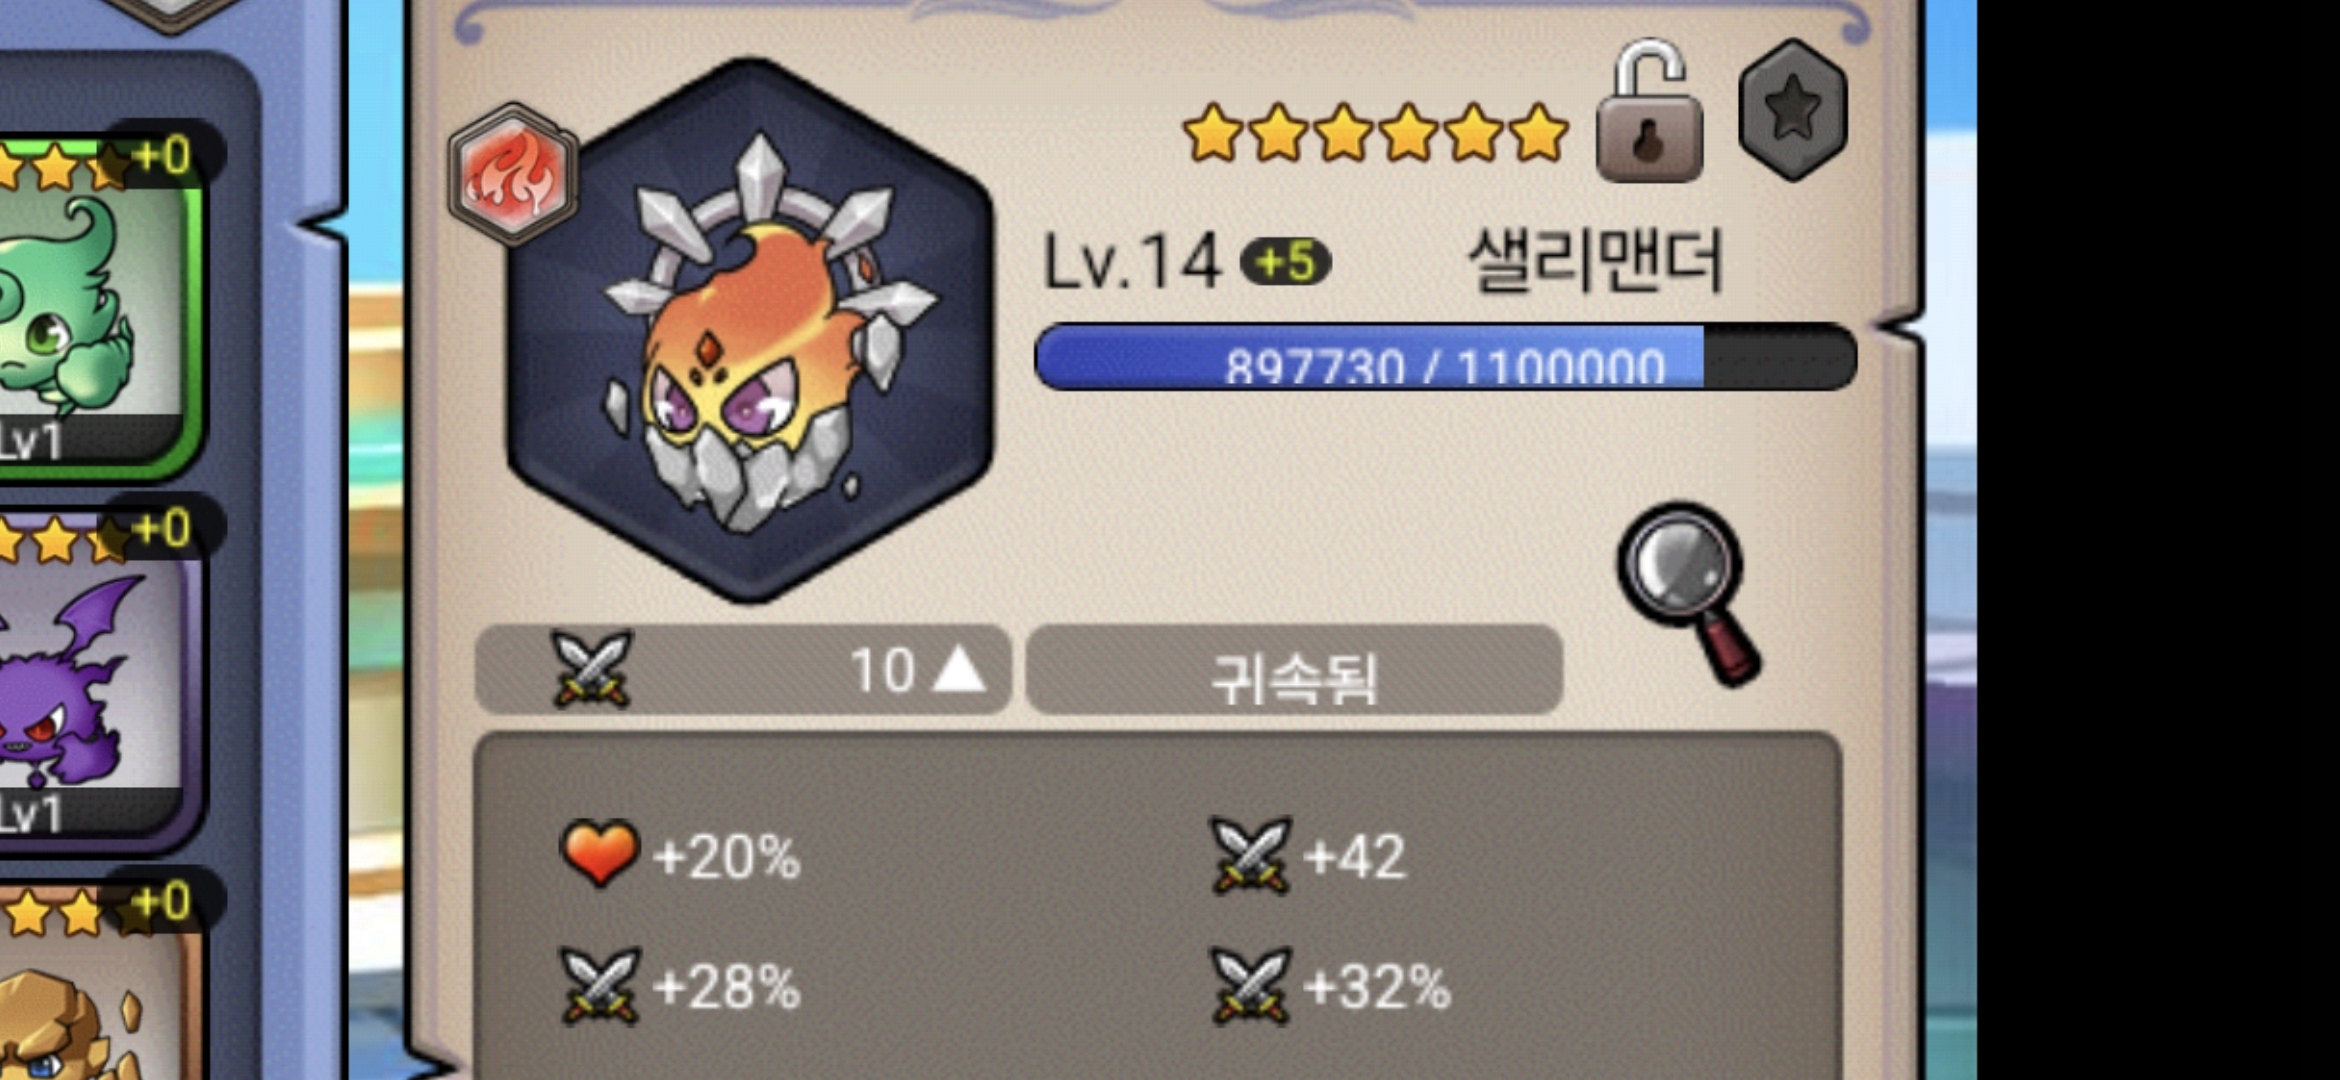Tap the crossed swords +32% stat
2340x1080 pixels.
click(x=1330, y=986)
